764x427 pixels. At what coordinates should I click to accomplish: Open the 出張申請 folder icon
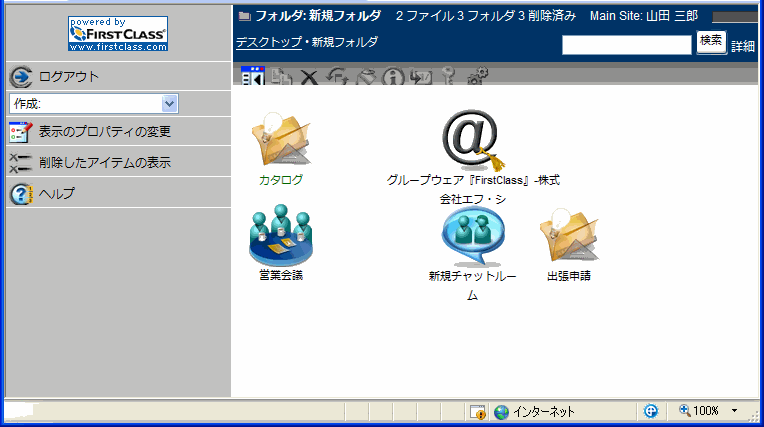(x=568, y=236)
